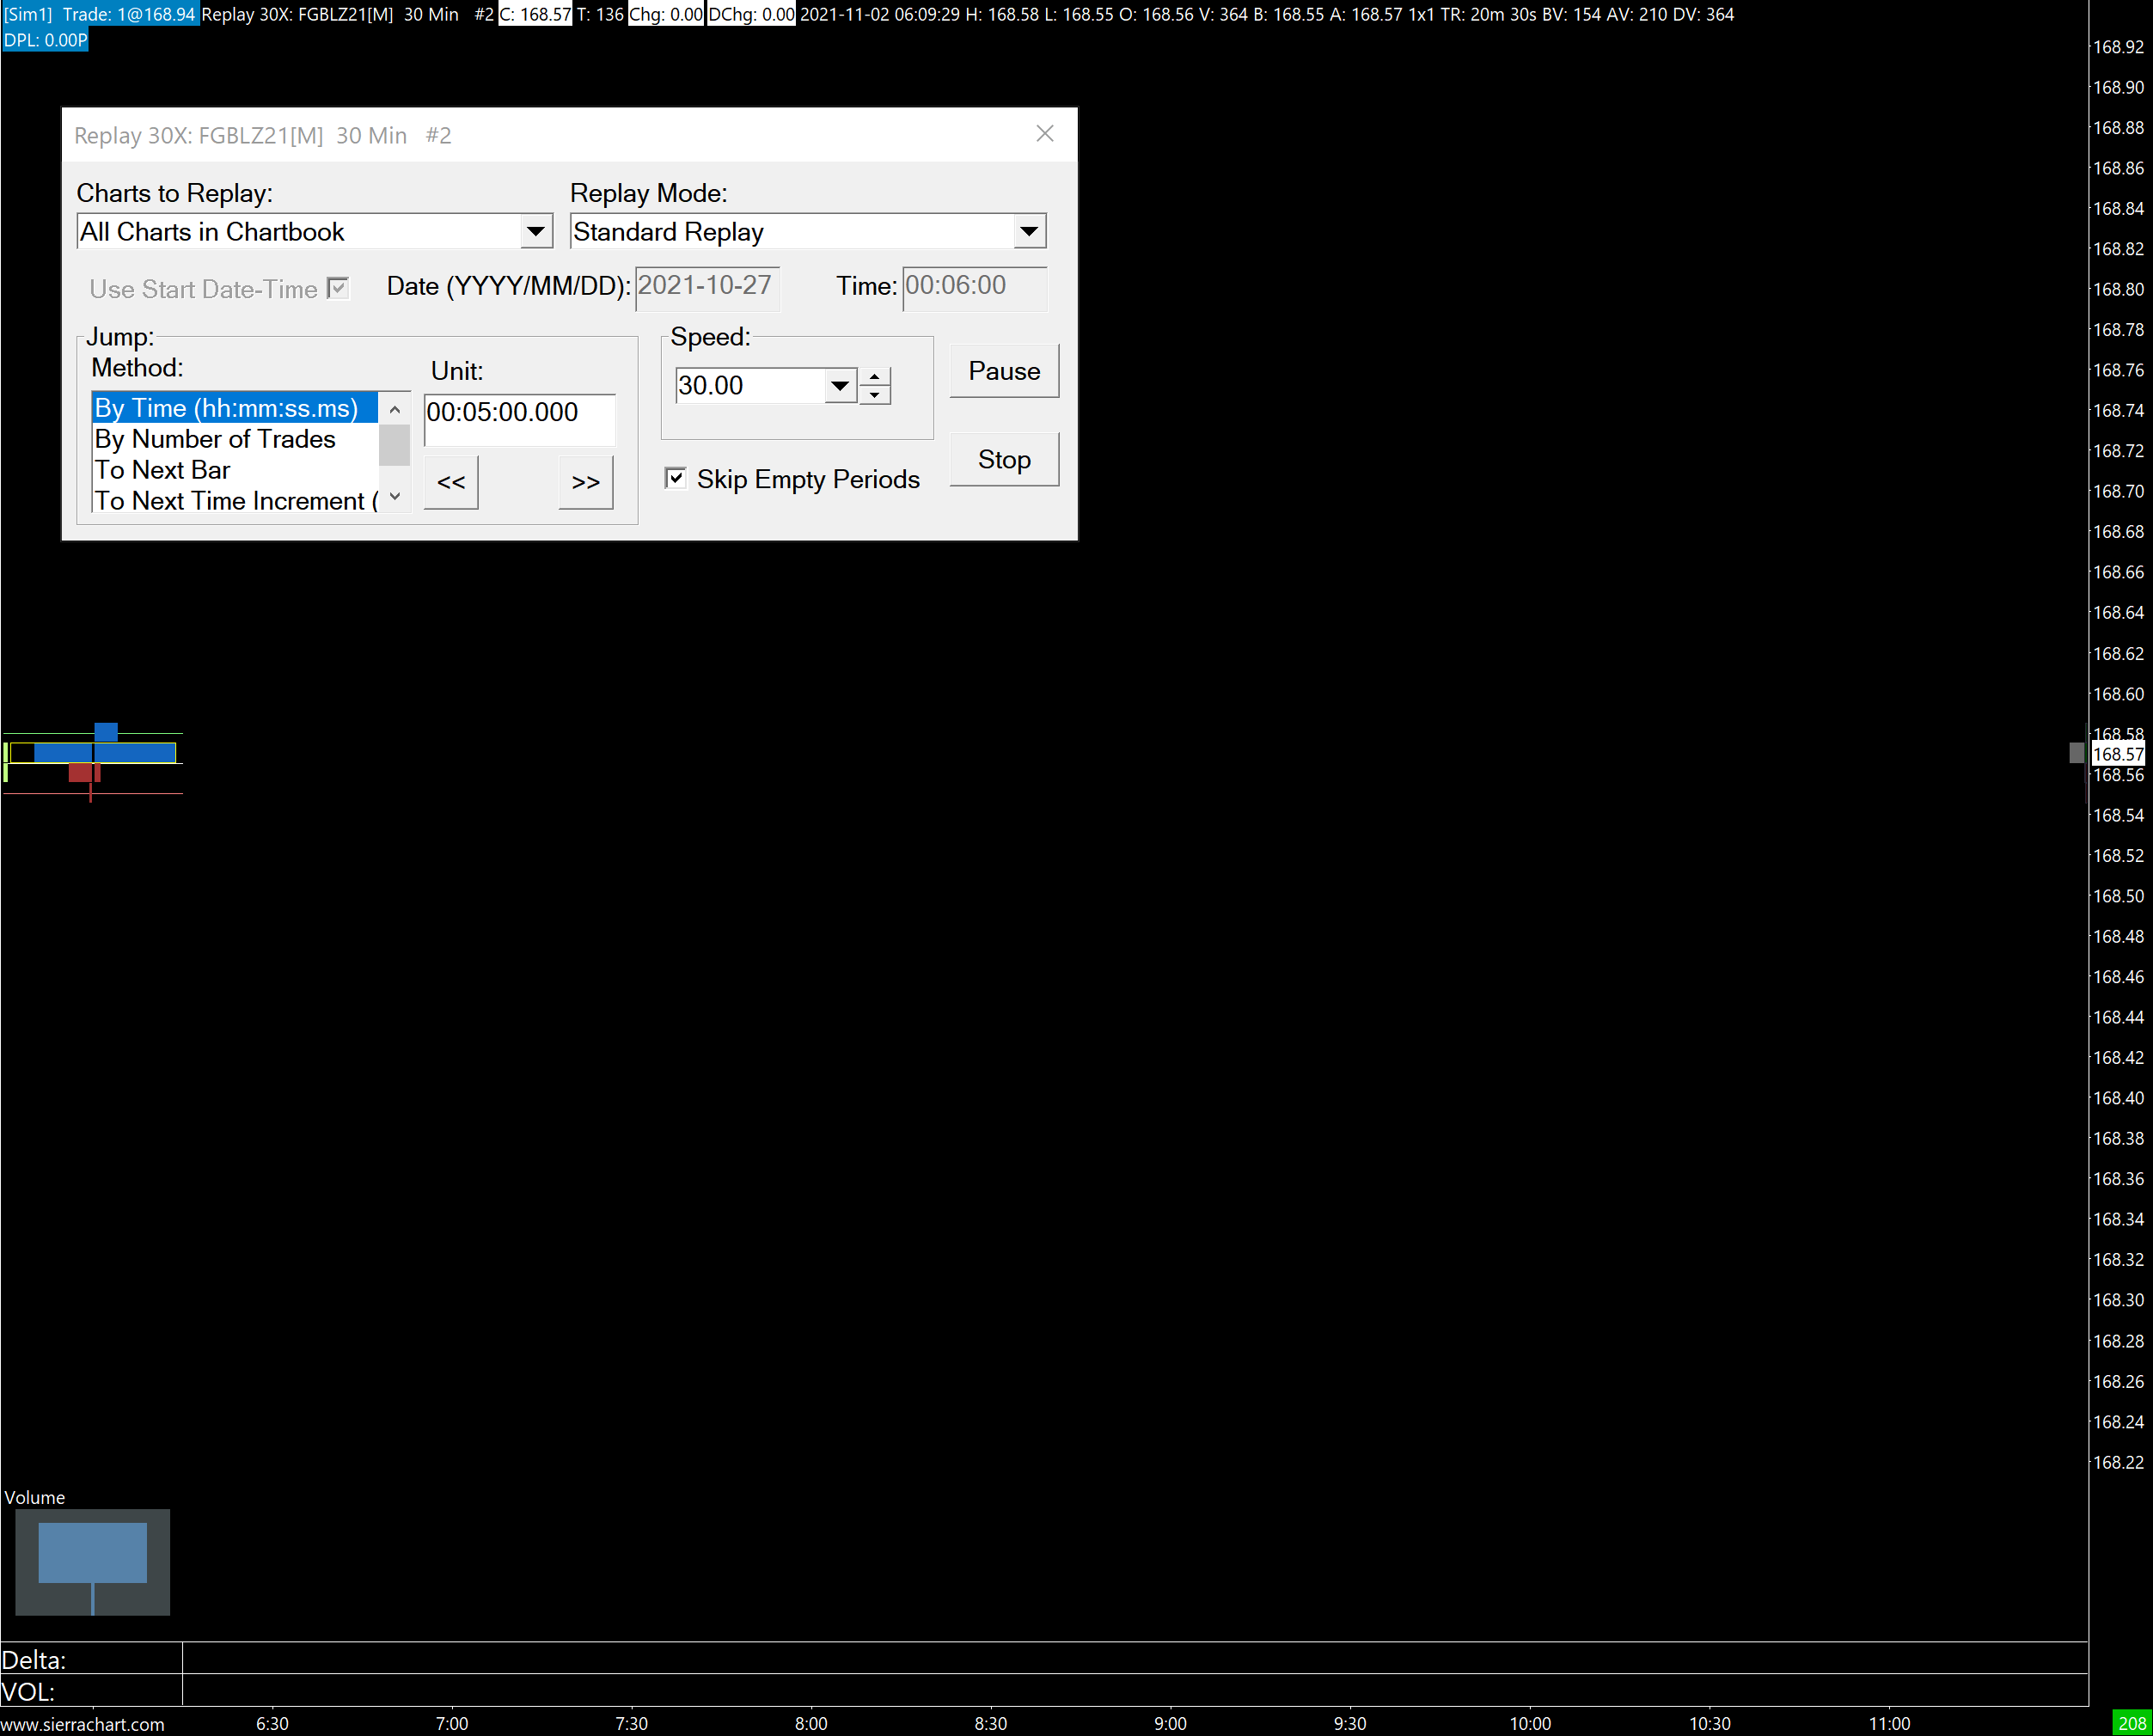Toggle Skip Empty Periods checkbox
2153x1736 pixels.
pyautogui.click(x=676, y=478)
